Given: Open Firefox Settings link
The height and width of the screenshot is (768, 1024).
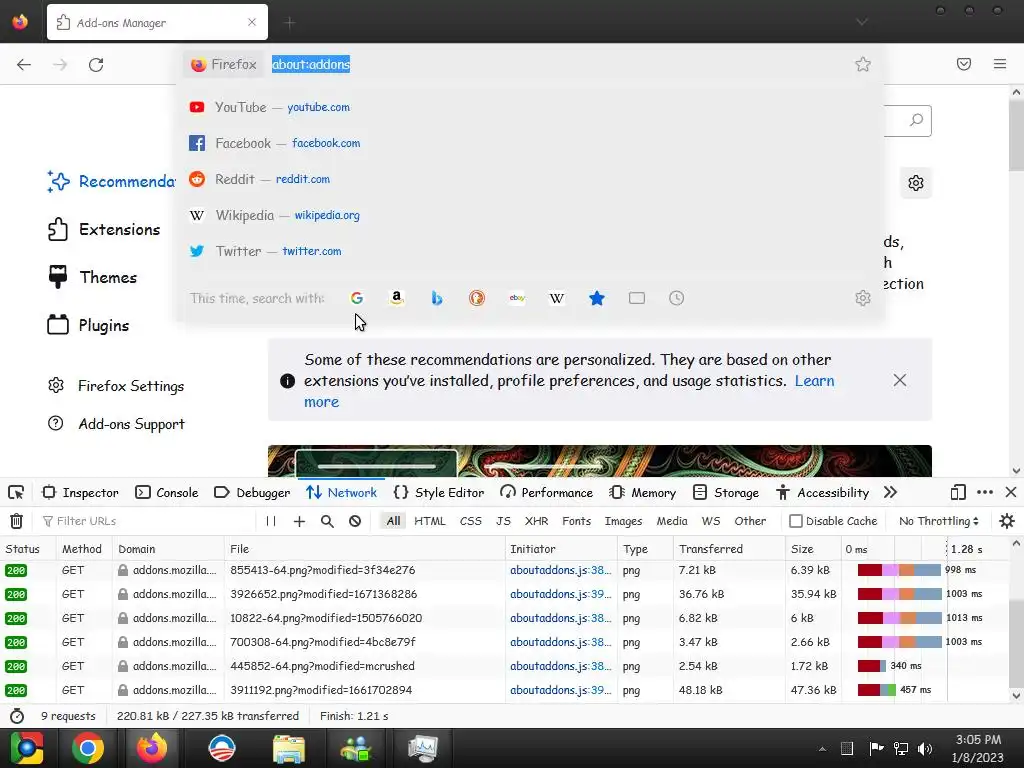Looking at the screenshot, I should pyautogui.click(x=116, y=386).
